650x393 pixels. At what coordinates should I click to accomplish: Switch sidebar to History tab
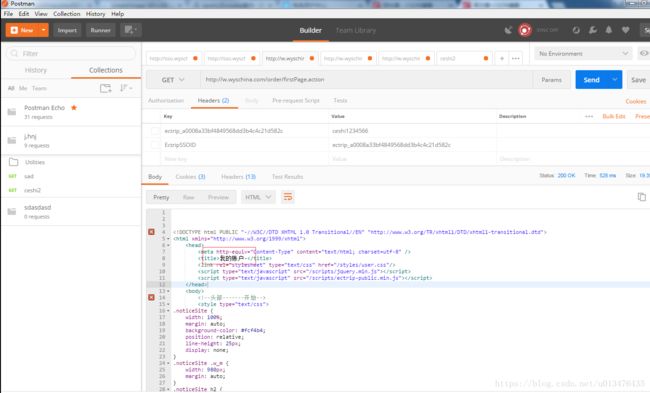36,70
